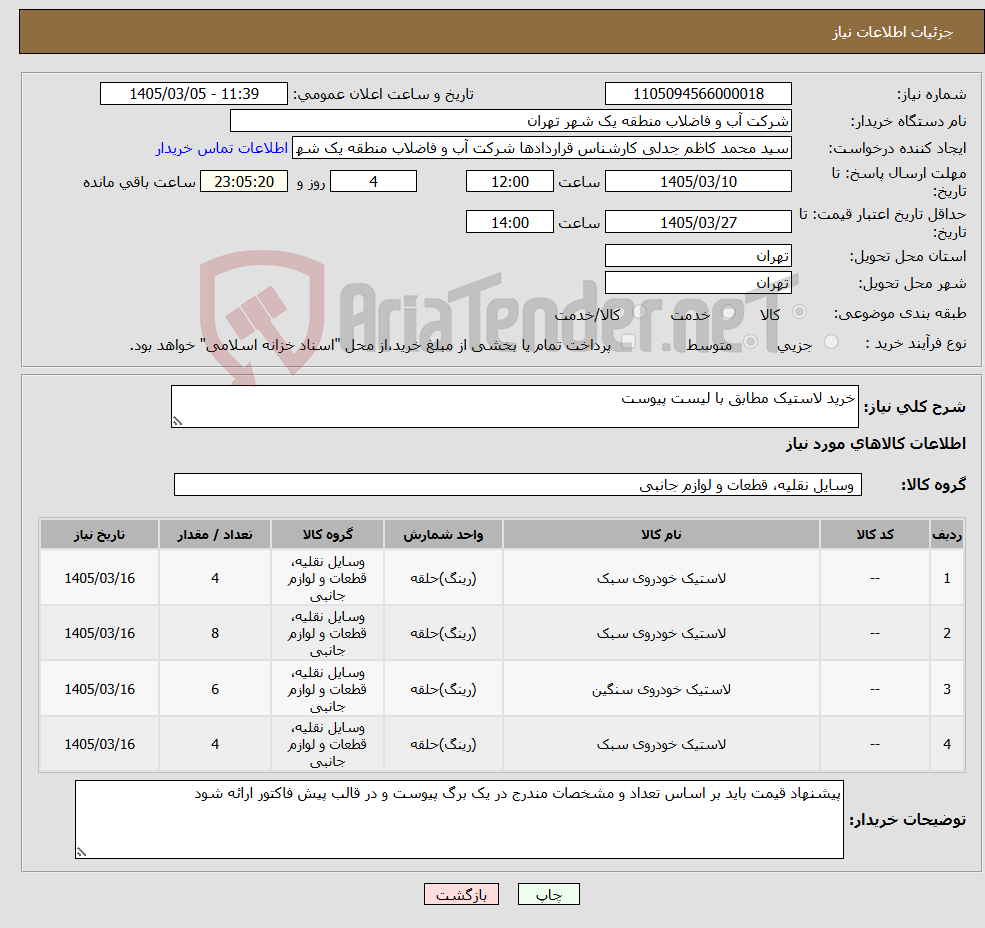The image size is (985, 928).
Task: Click the remaining time field 23:05:20
Action: point(244,182)
